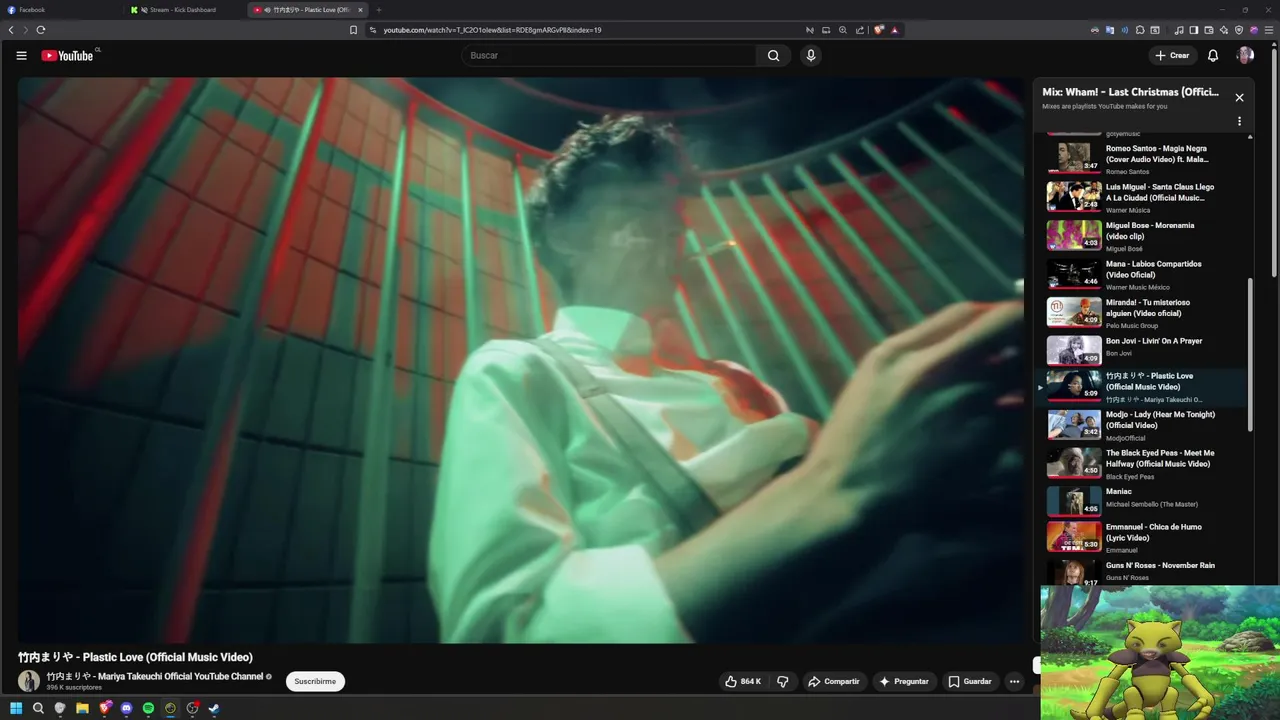
Task: Dislike the video with the thumbs-down
Action: click(x=783, y=681)
